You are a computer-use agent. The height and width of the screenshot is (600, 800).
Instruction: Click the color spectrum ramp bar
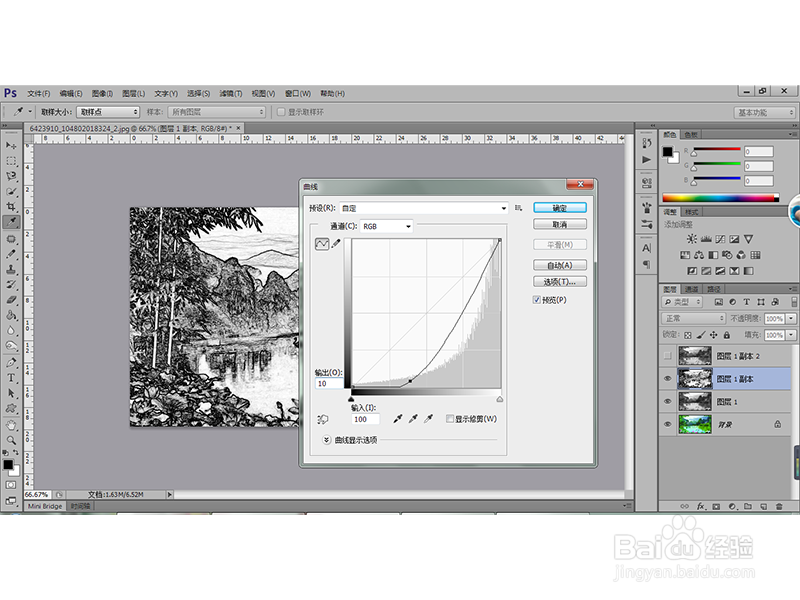tap(720, 198)
